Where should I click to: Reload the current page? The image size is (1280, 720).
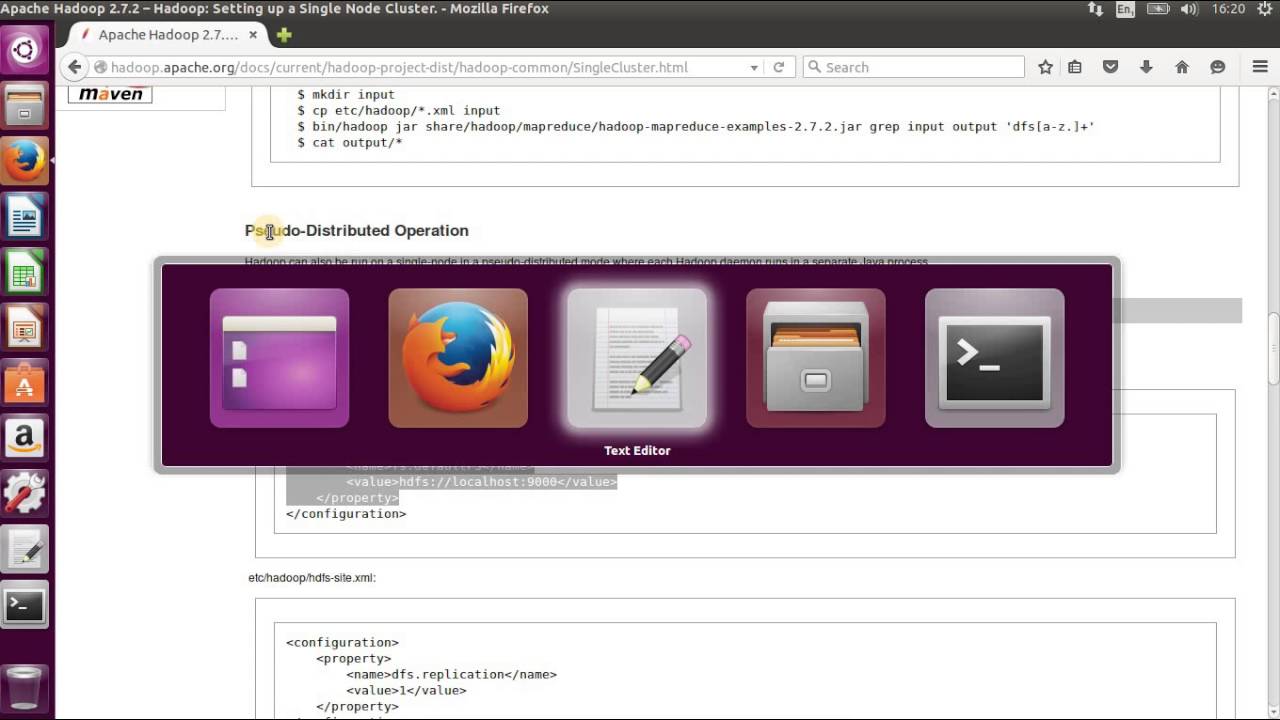pos(779,67)
